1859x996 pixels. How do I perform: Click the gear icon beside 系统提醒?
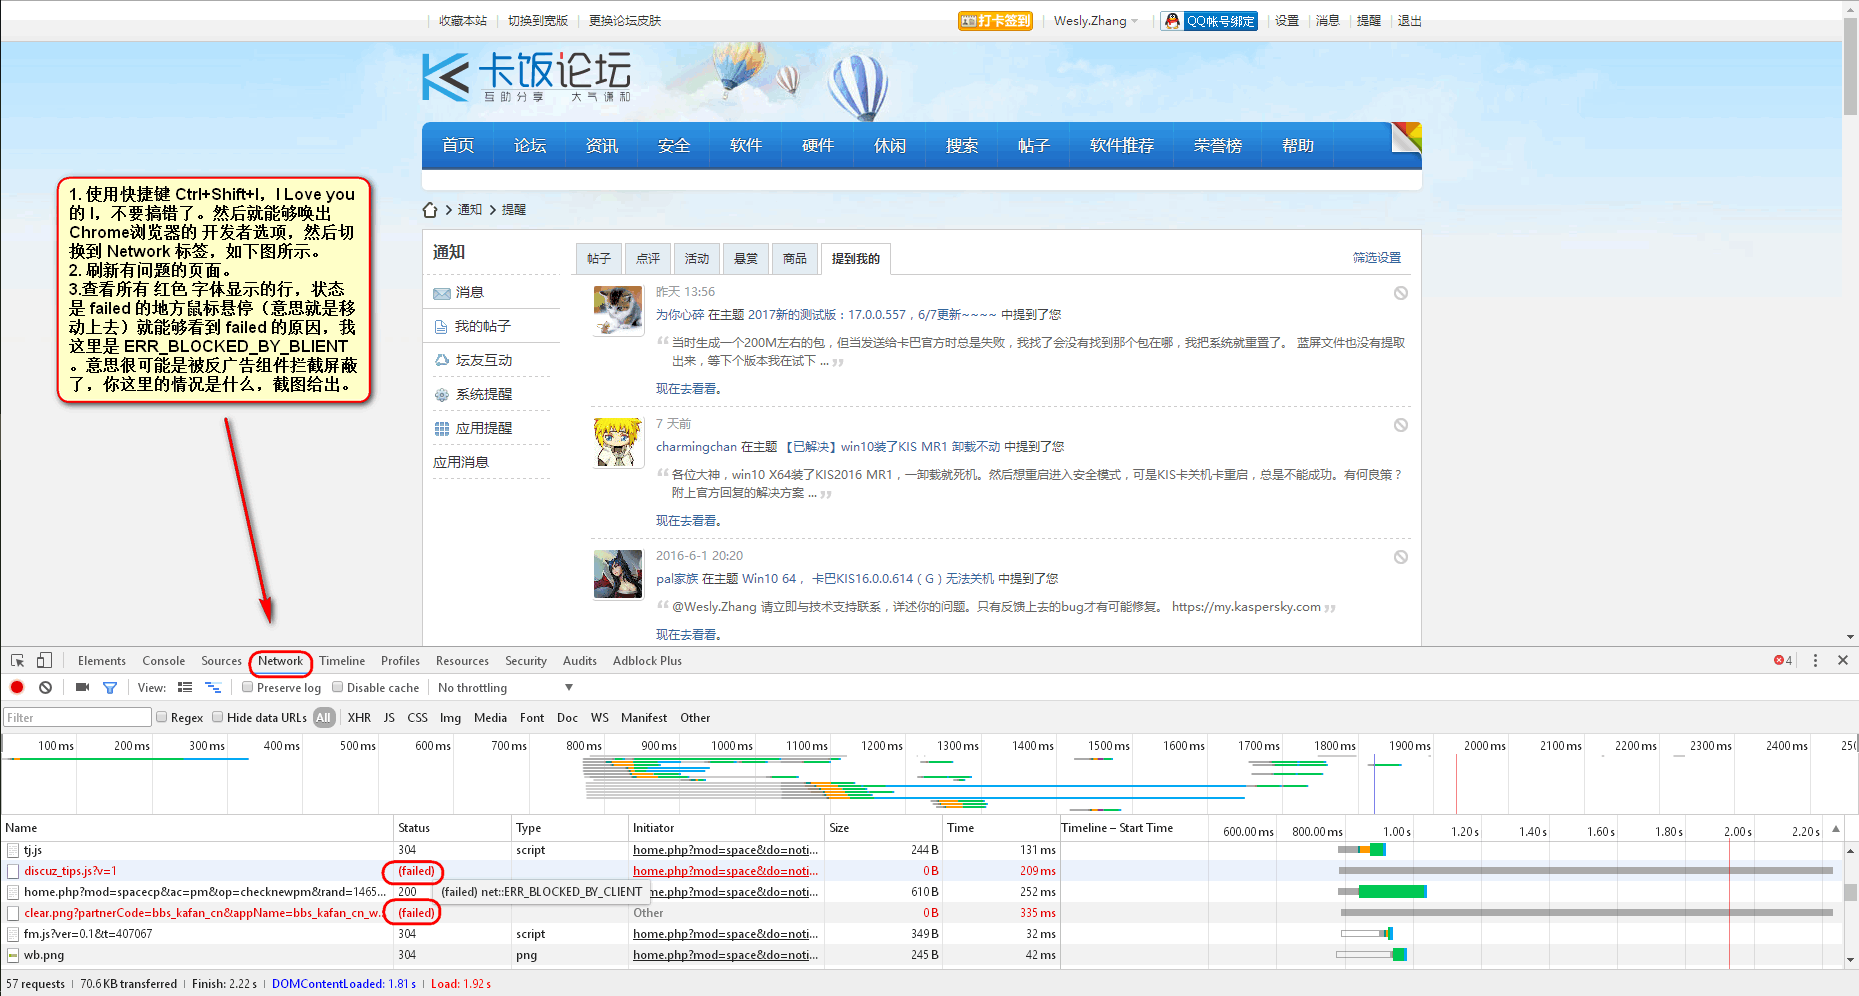point(442,395)
